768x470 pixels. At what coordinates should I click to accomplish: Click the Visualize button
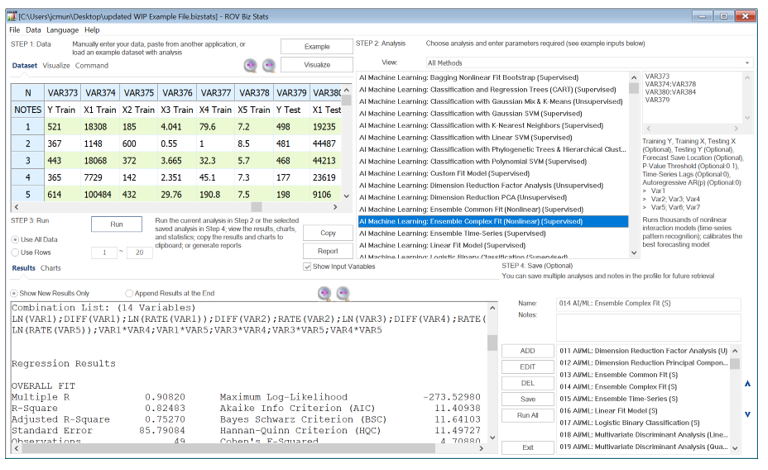(317, 65)
